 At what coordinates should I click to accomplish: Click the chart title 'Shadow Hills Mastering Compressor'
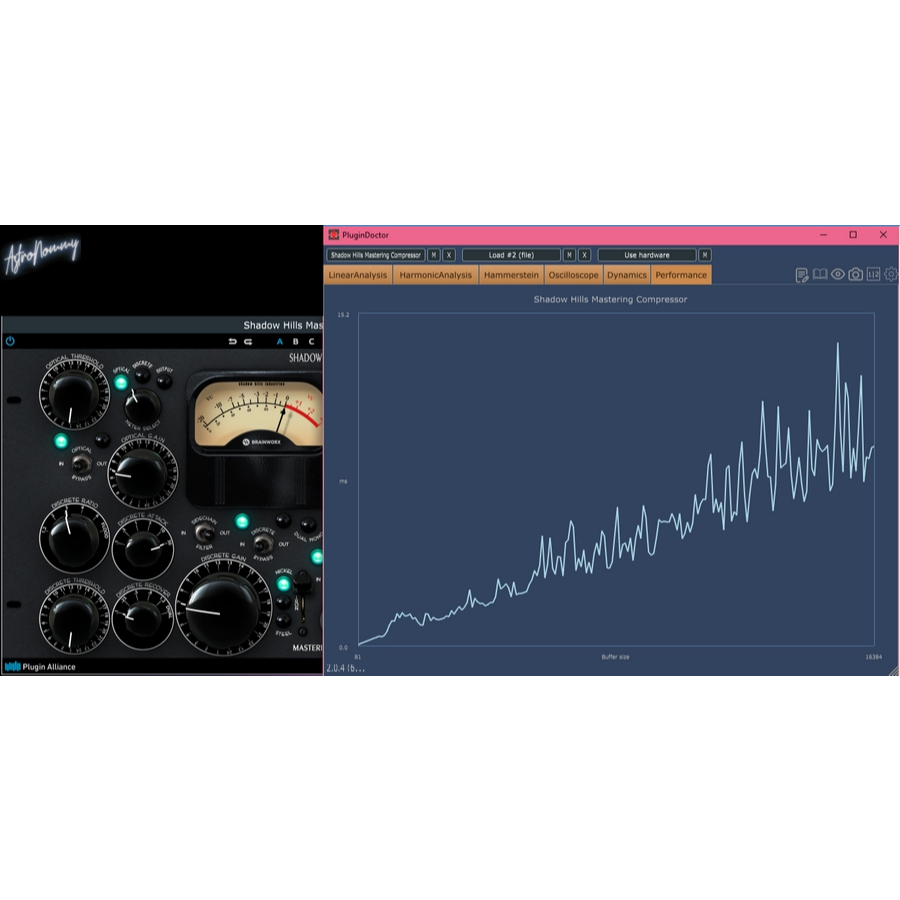[610, 300]
